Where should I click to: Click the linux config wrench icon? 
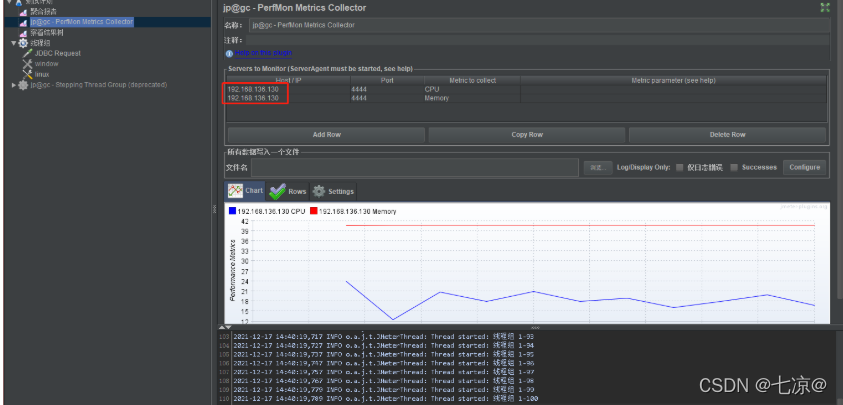click(x=27, y=74)
